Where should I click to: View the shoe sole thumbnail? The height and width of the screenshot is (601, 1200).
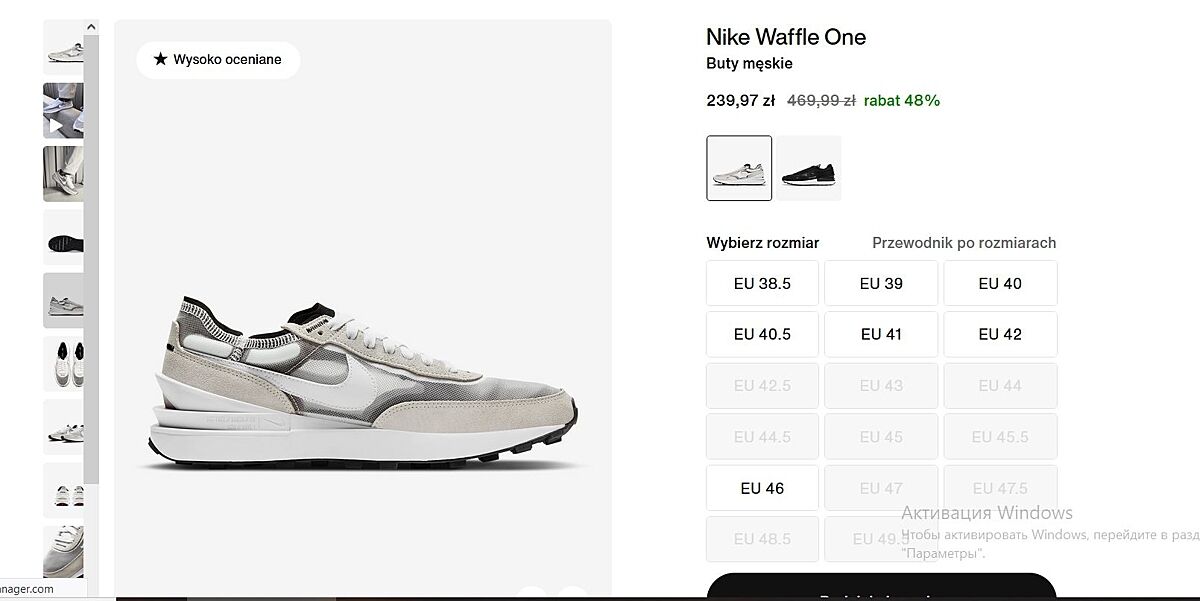63,237
